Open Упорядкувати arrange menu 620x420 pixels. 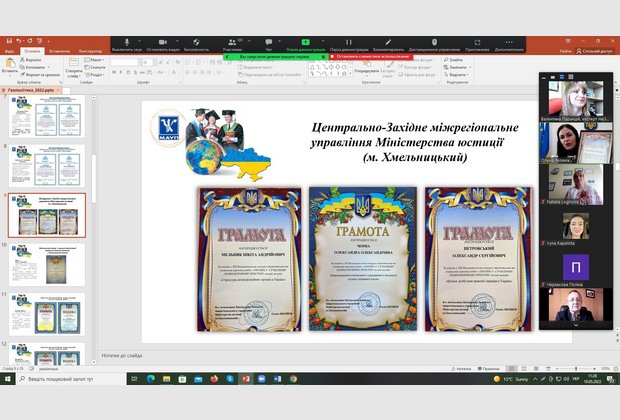click(367, 67)
